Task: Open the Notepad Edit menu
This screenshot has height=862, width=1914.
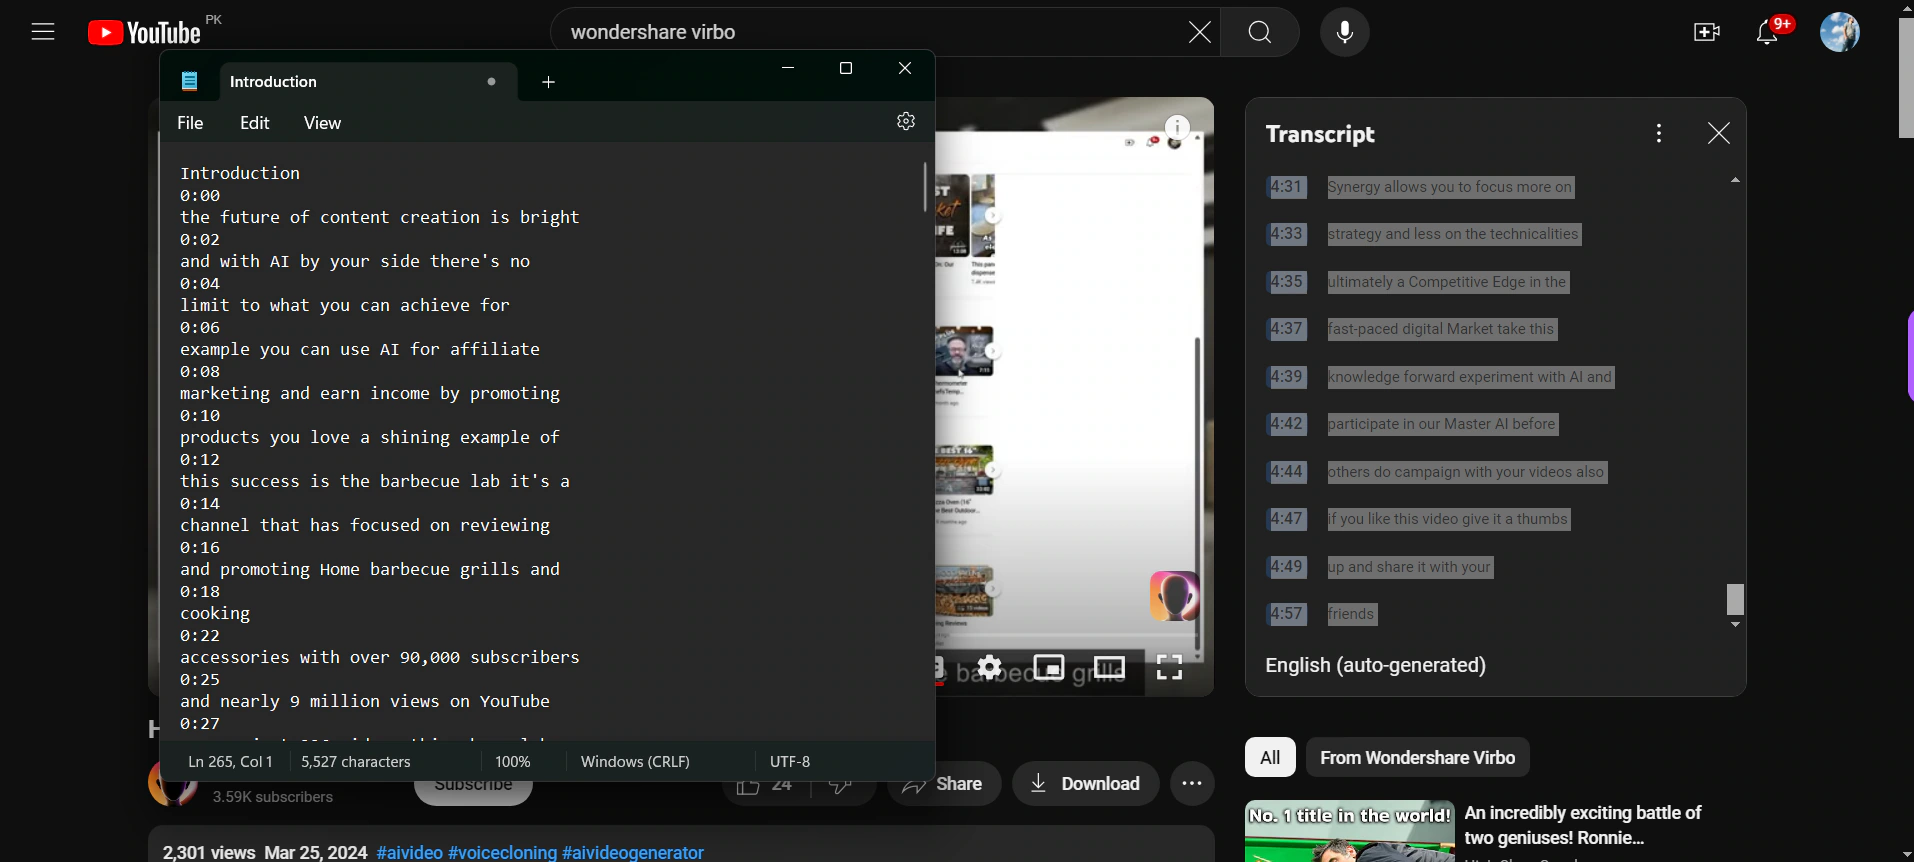Action: (255, 123)
